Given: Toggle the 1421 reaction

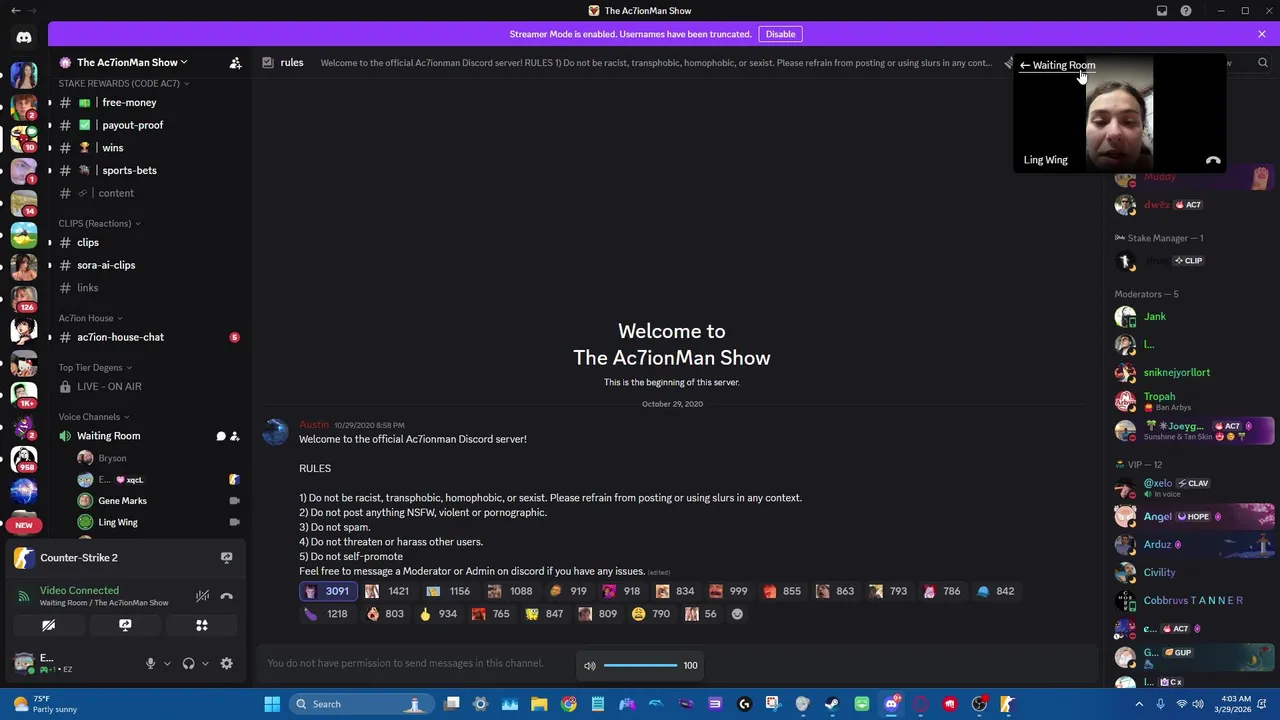Looking at the screenshot, I should click(x=387, y=591).
